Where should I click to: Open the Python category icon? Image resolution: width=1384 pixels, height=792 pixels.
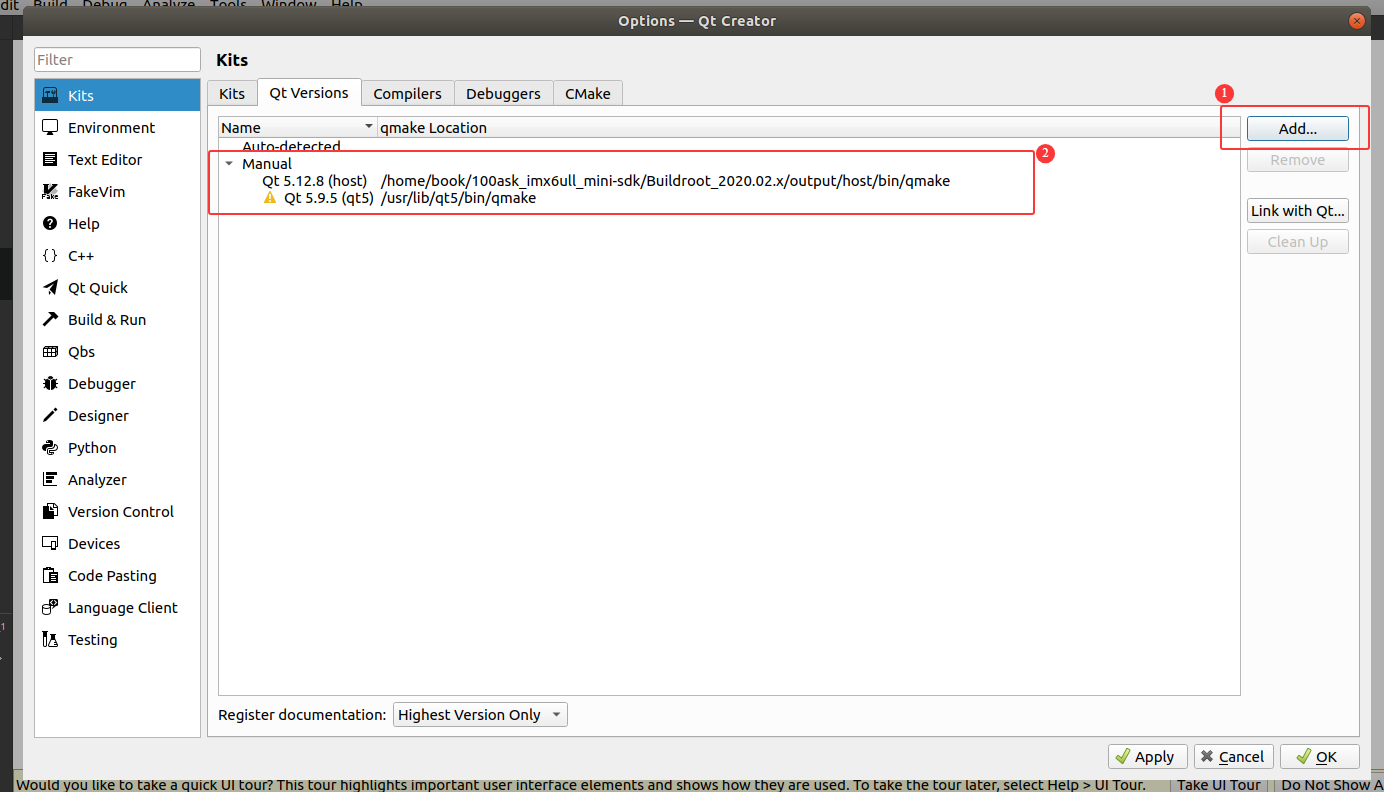pos(50,448)
